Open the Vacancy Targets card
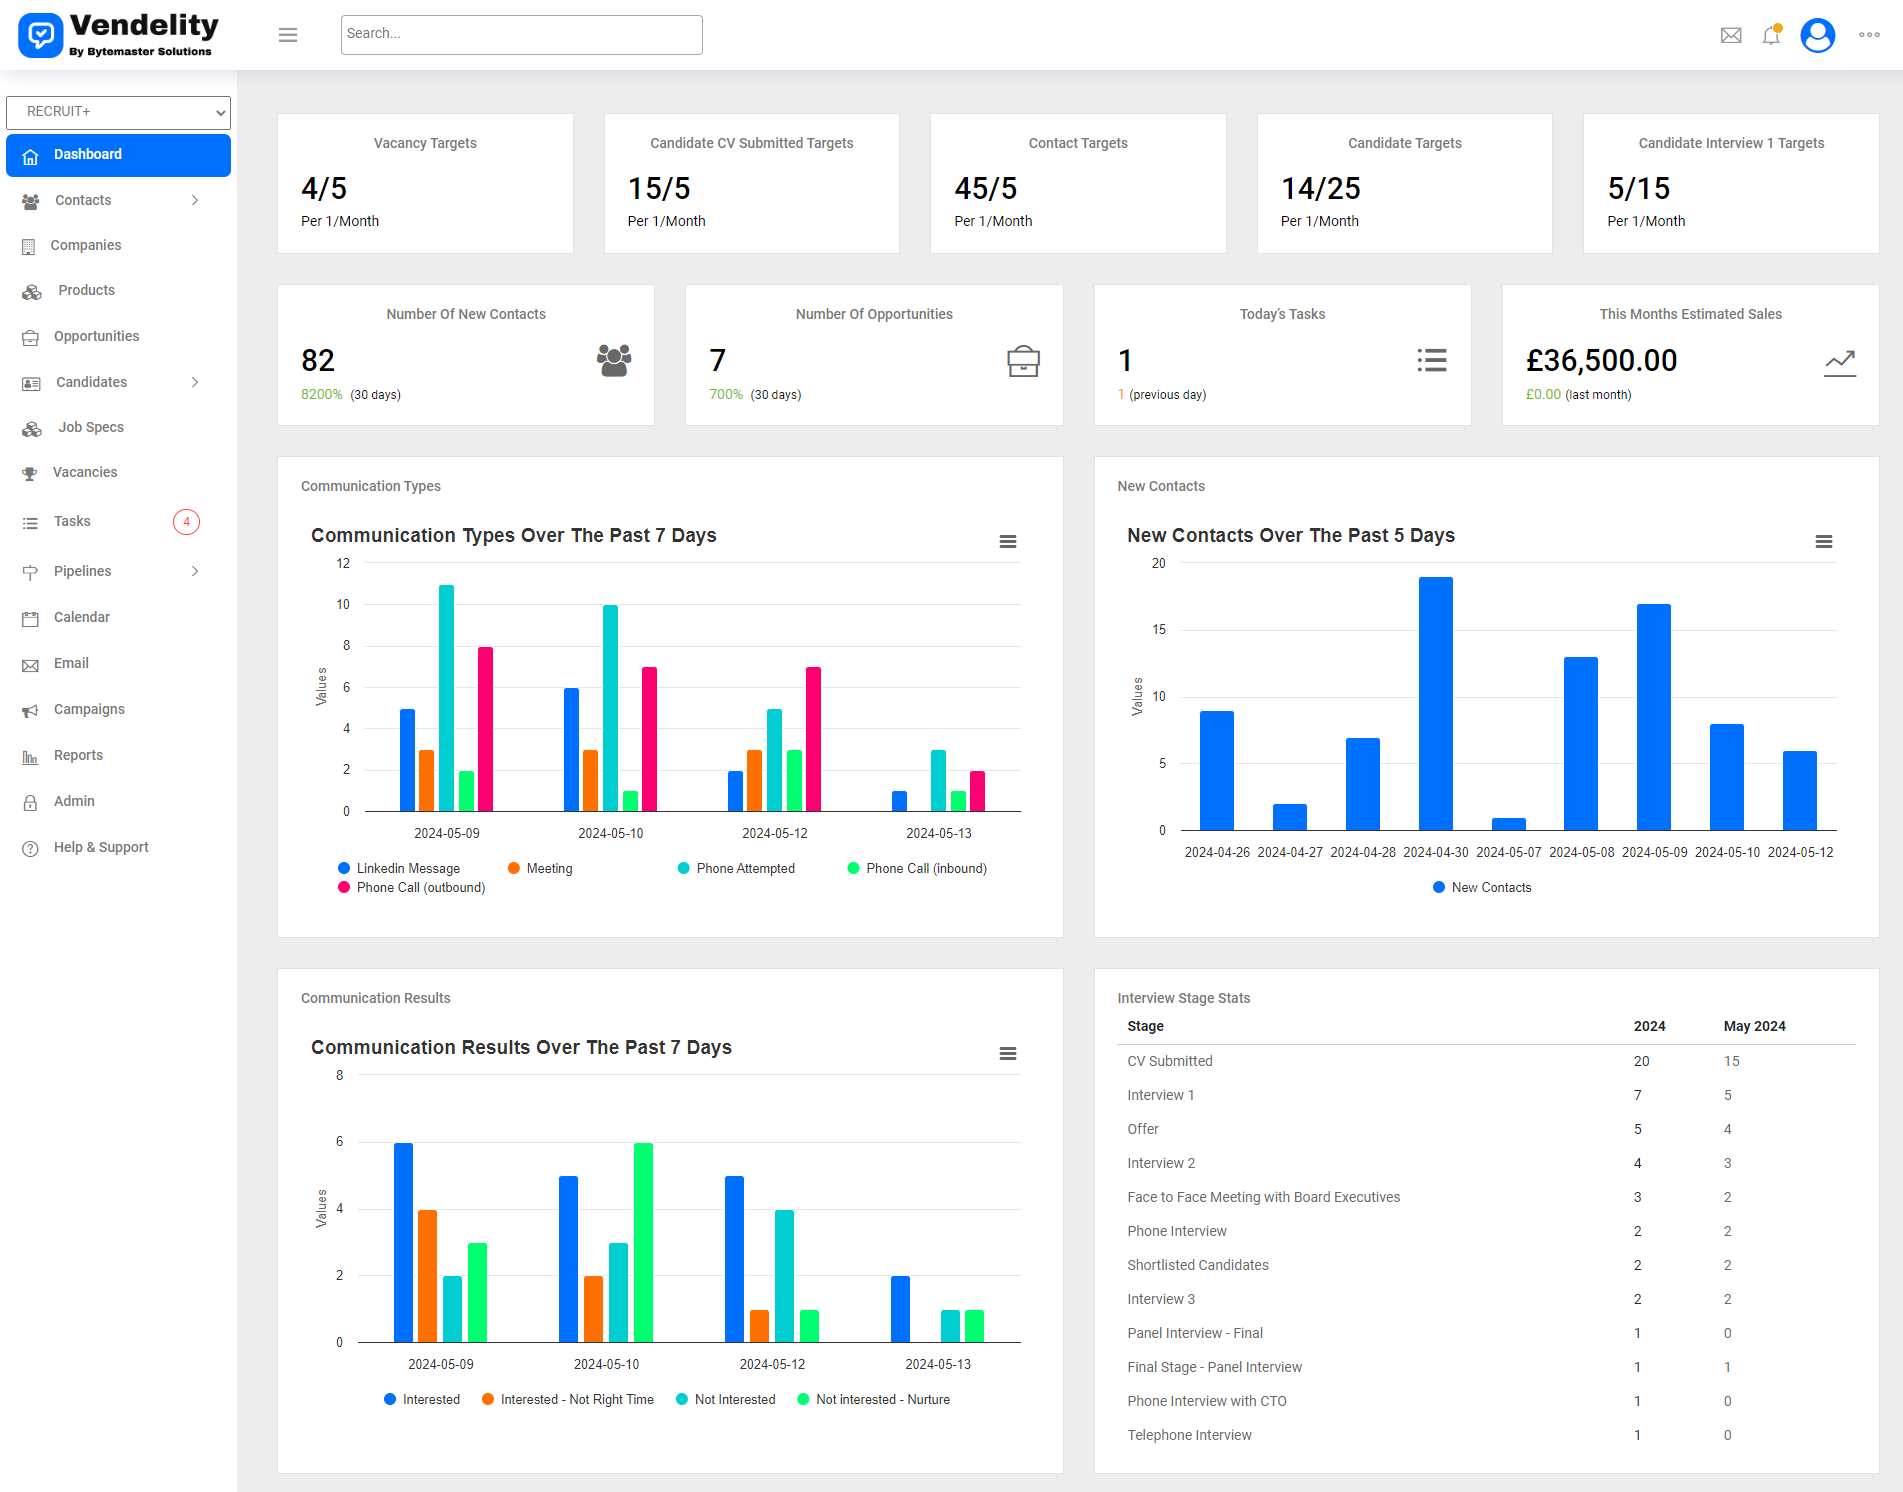The width and height of the screenshot is (1903, 1492). [425, 183]
